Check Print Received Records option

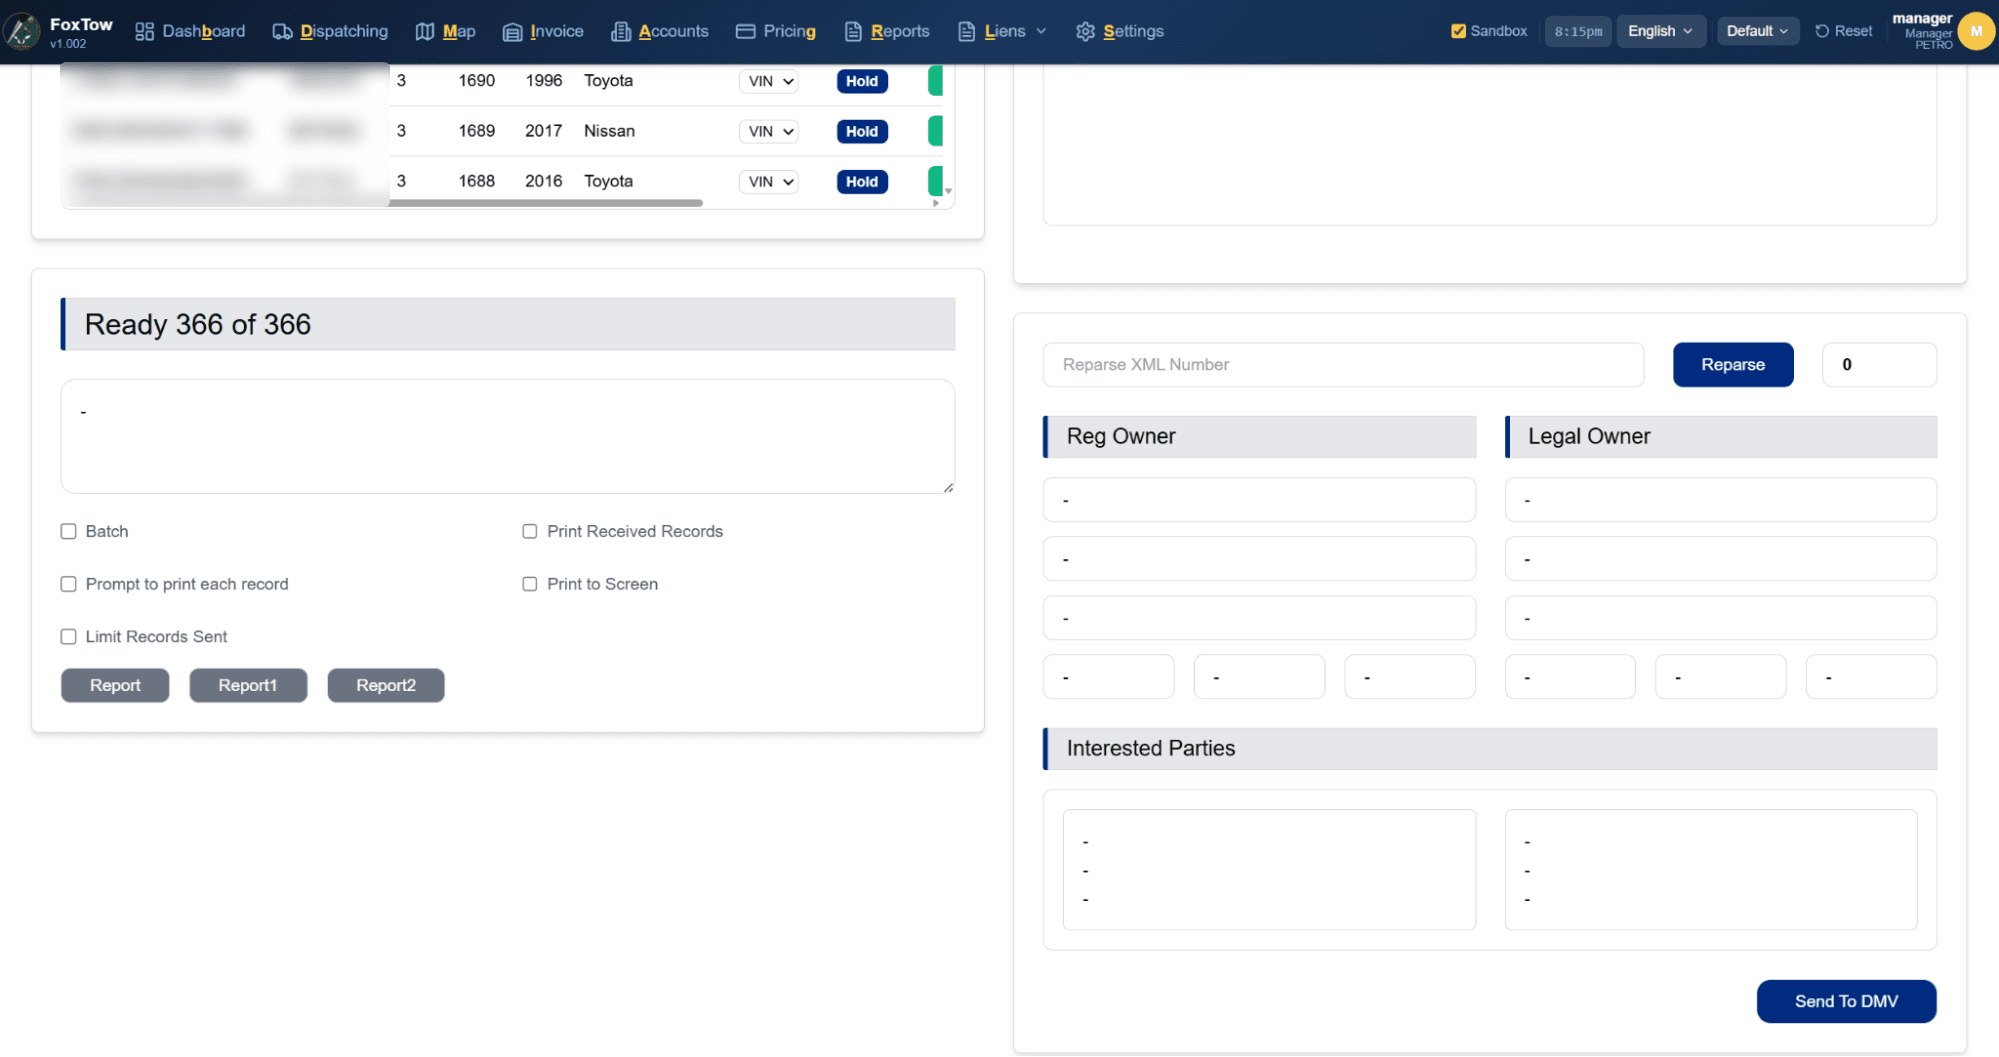(530, 531)
